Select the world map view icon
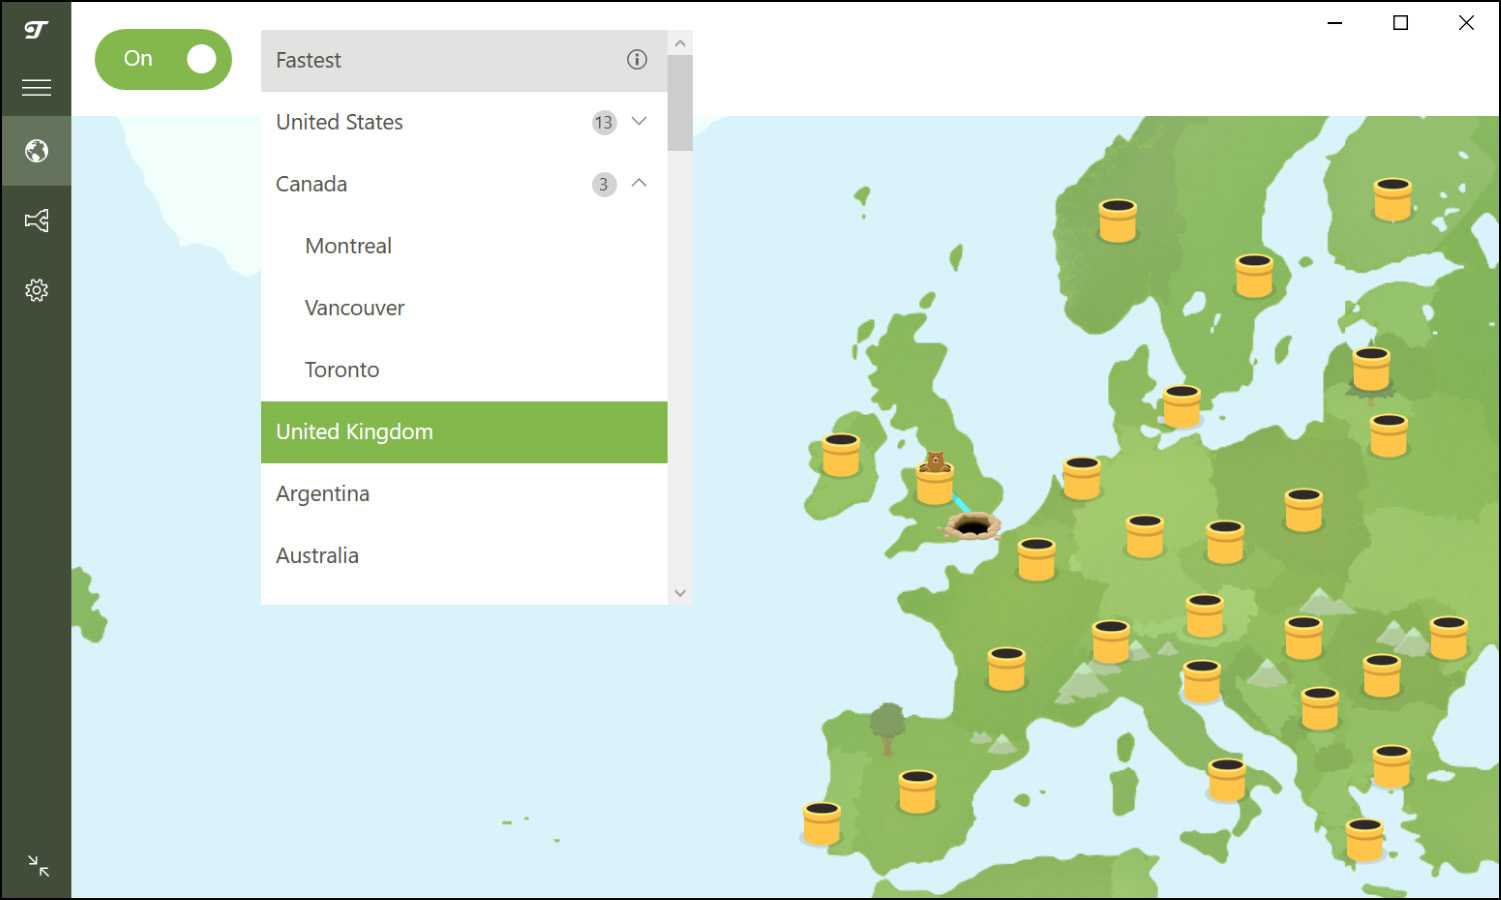 (36, 151)
